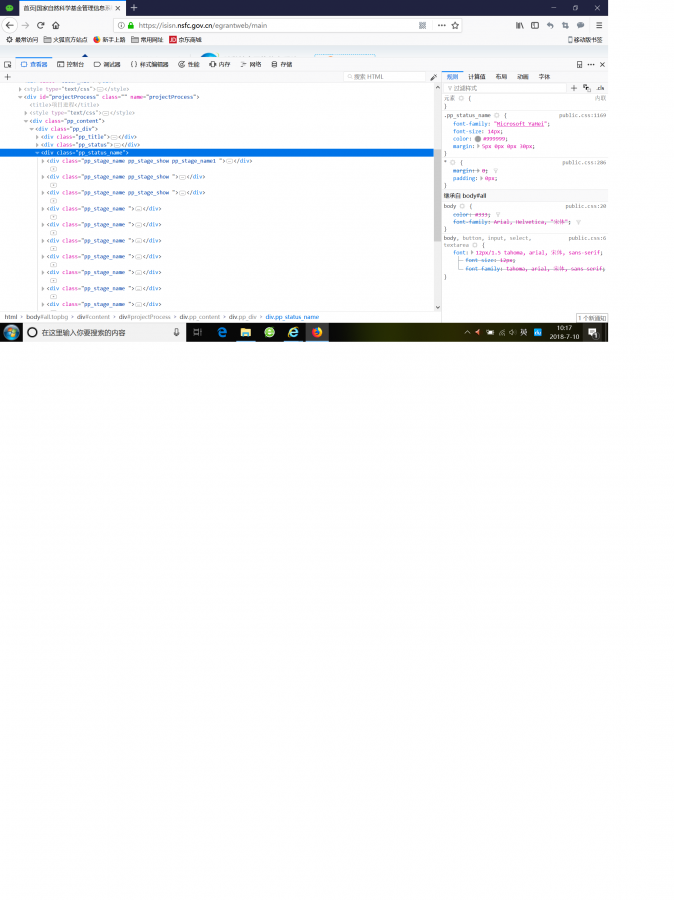Viewport: 674px width, 900px height.
Task: Add a new CSS rule with plus icon
Action: click(x=573, y=88)
